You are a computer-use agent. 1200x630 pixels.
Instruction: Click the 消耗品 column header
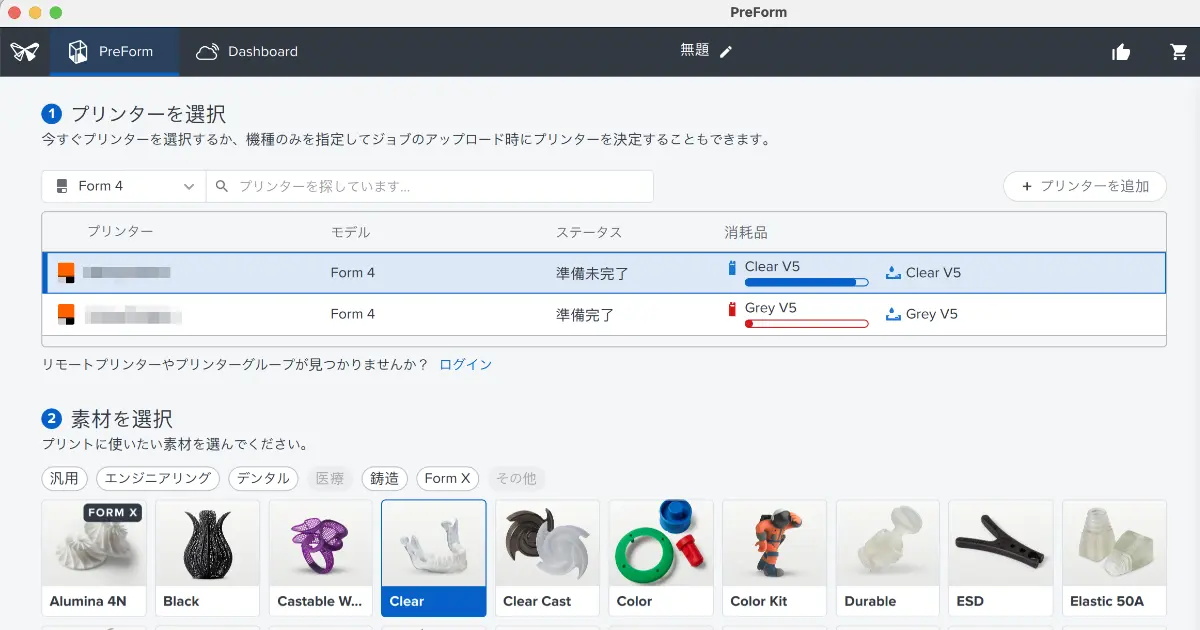(745, 232)
